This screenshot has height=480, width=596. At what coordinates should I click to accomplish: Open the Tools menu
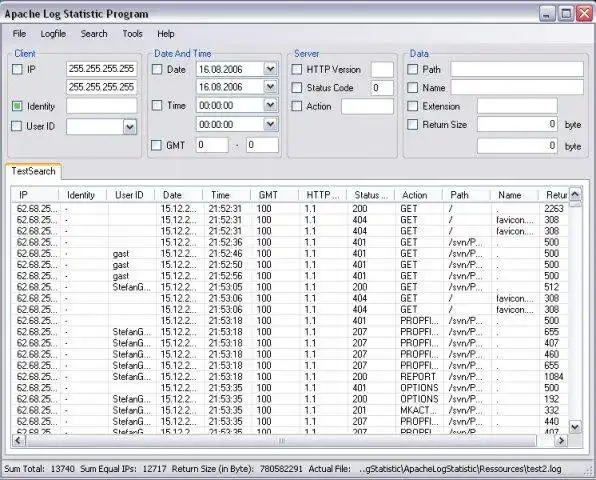[x=132, y=34]
